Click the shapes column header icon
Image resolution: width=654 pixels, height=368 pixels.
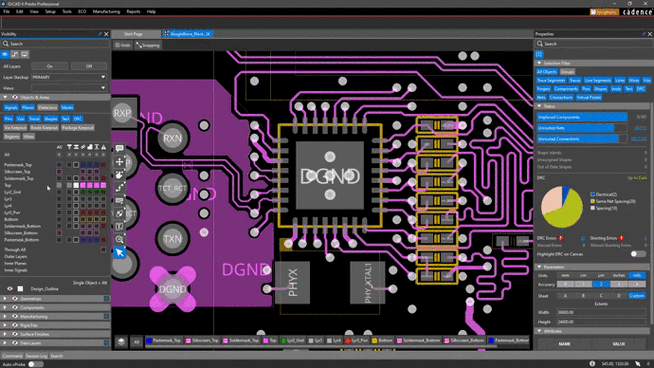(90, 147)
